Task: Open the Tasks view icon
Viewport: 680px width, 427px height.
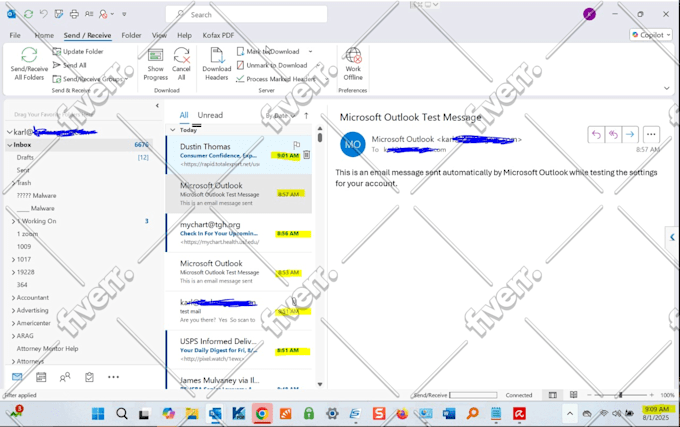Action: [89, 377]
